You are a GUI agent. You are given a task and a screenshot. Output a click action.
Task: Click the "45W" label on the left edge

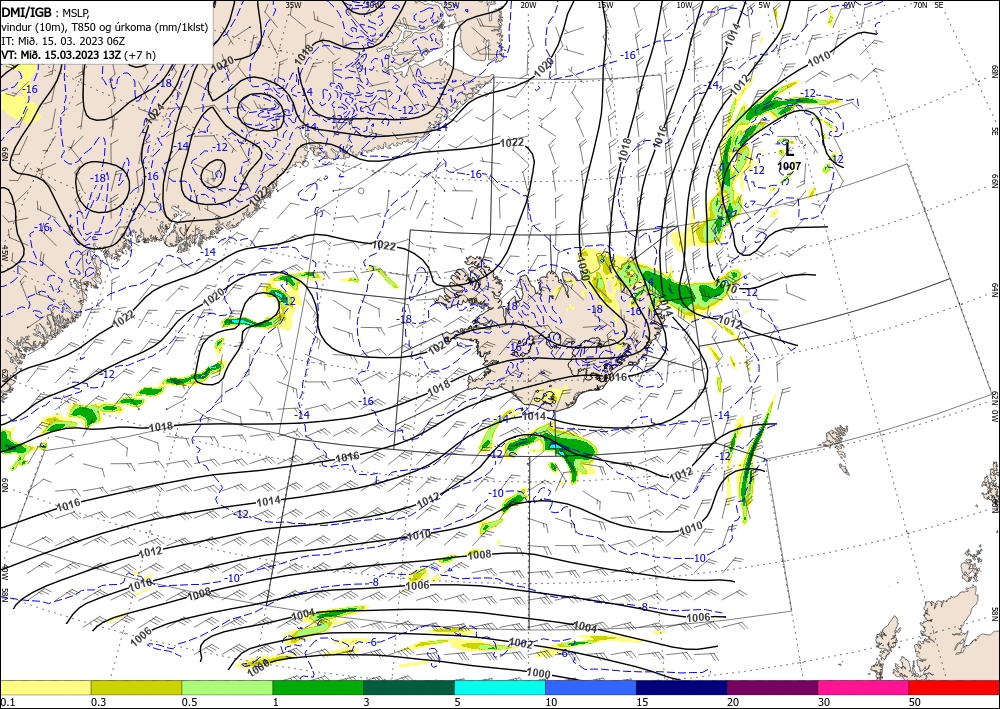tap(4, 253)
